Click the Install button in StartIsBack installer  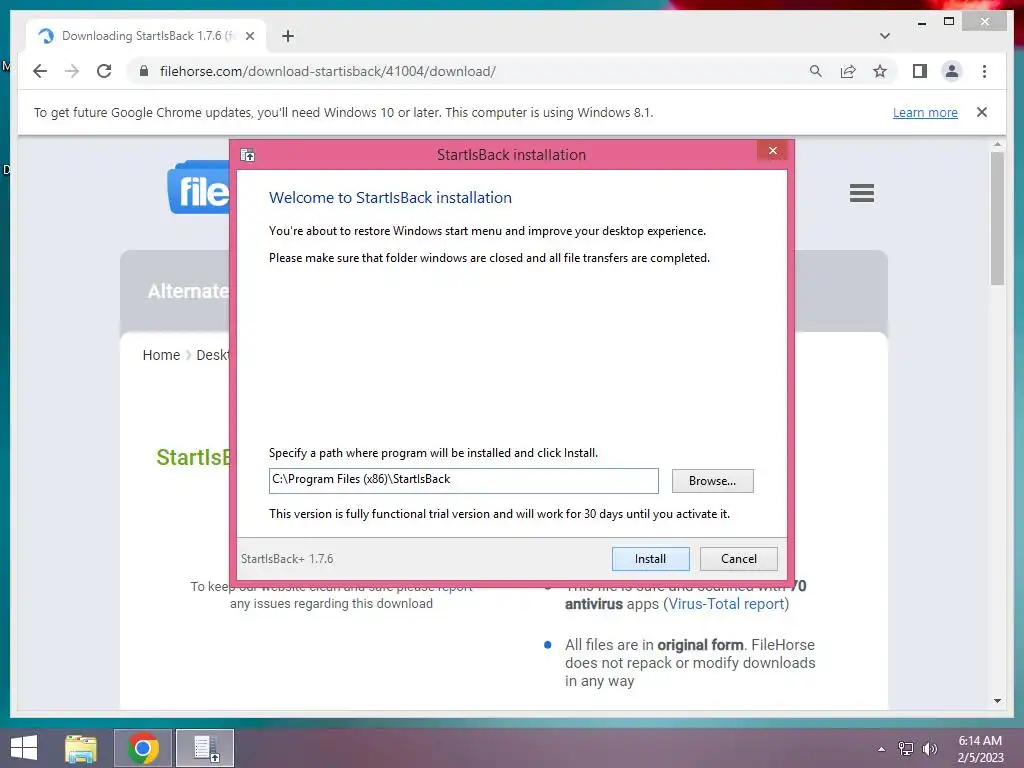point(650,558)
